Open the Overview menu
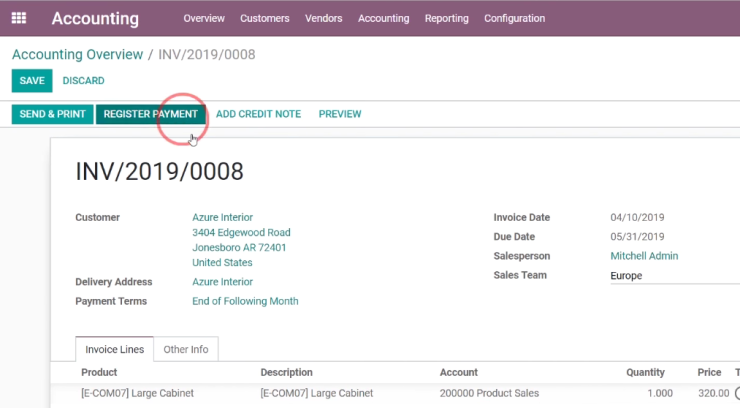This screenshot has height=408, width=740. coord(204,18)
